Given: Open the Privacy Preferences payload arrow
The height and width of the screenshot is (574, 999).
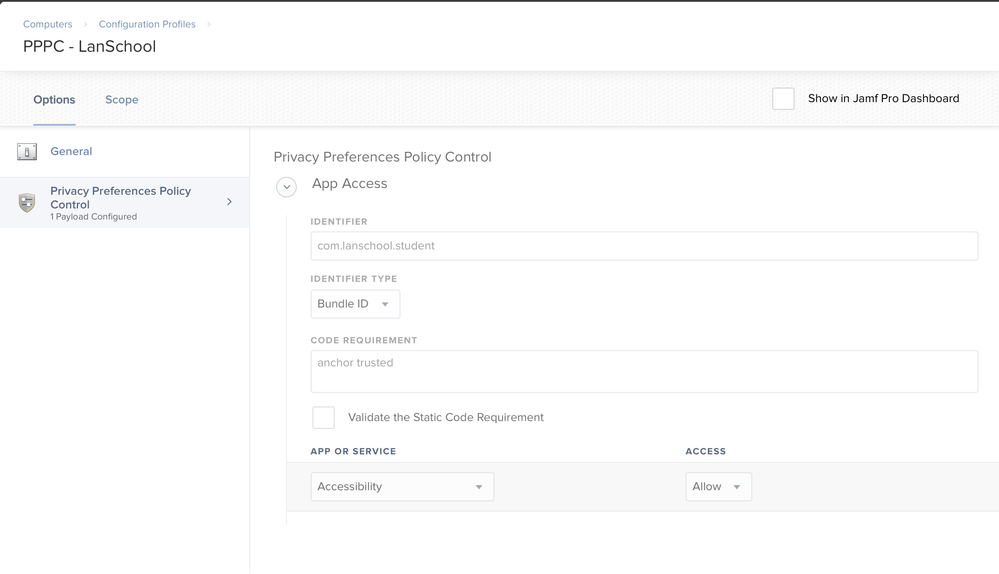Looking at the screenshot, I should [229, 202].
